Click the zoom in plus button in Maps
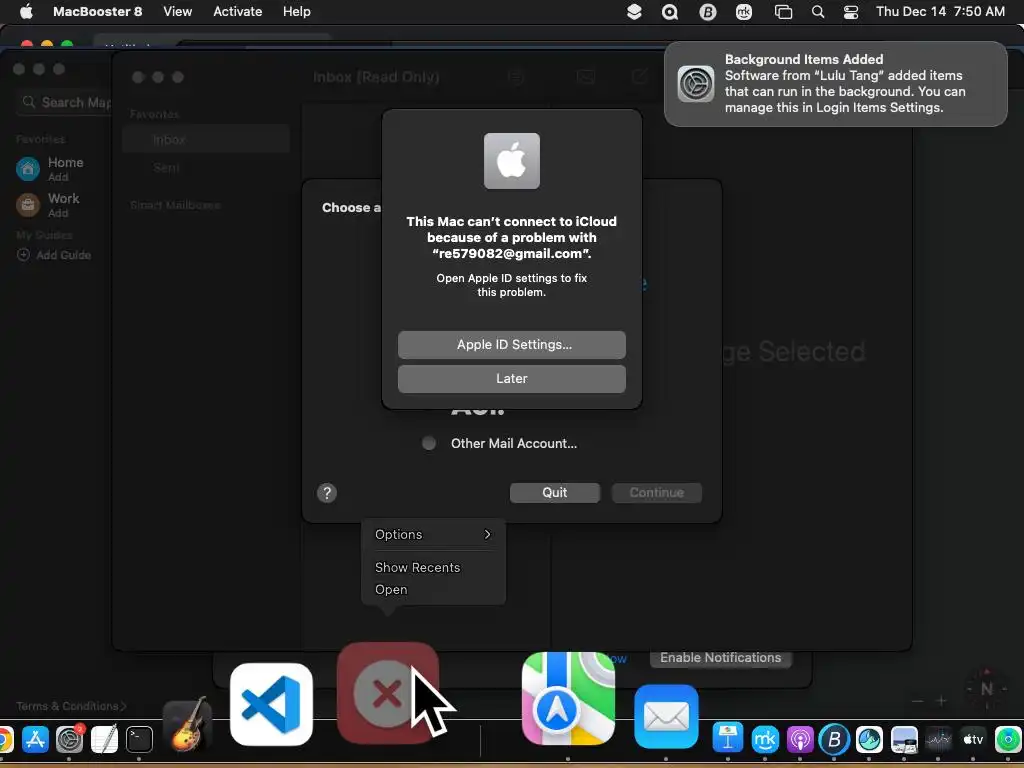1024x768 pixels. (x=941, y=701)
